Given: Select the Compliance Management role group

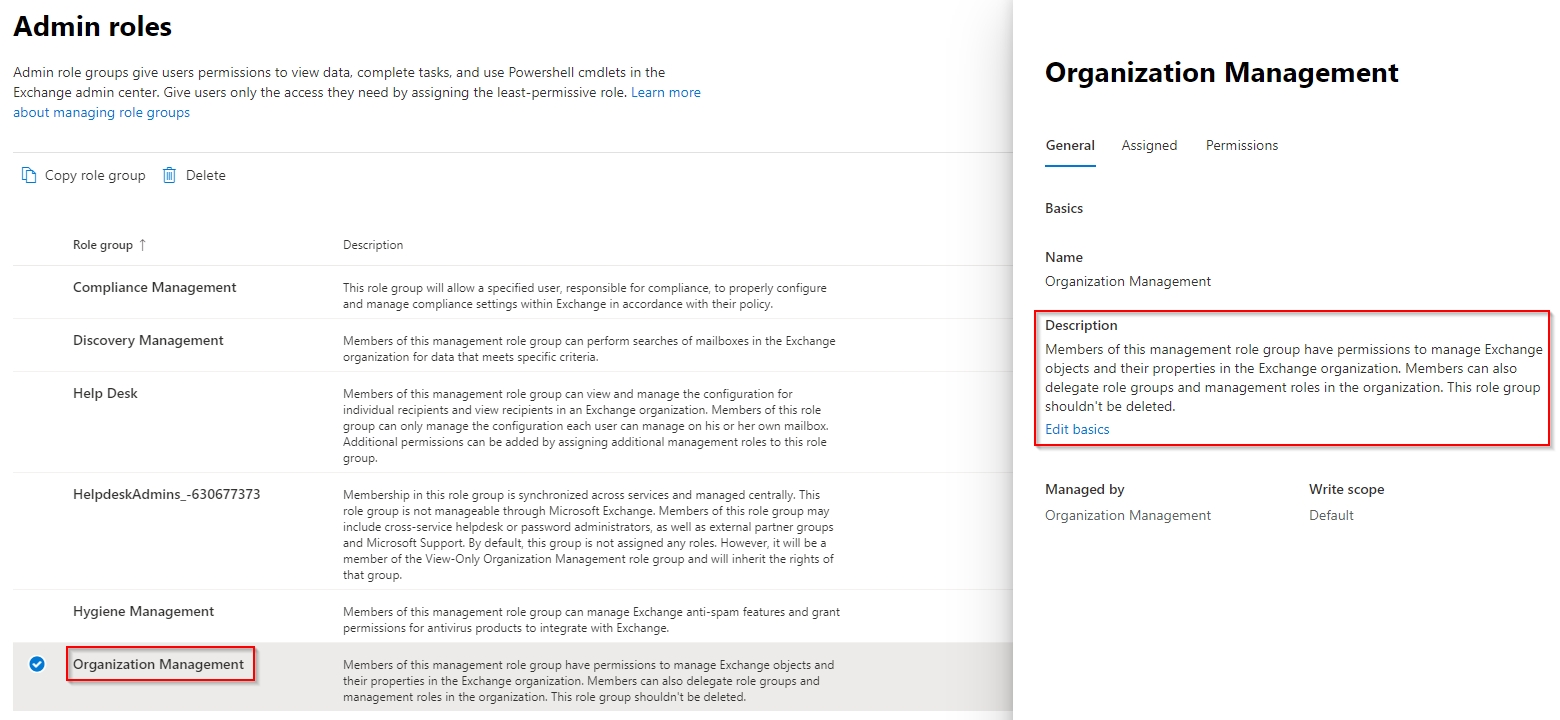Looking at the screenshot, I should coord(155,288).
